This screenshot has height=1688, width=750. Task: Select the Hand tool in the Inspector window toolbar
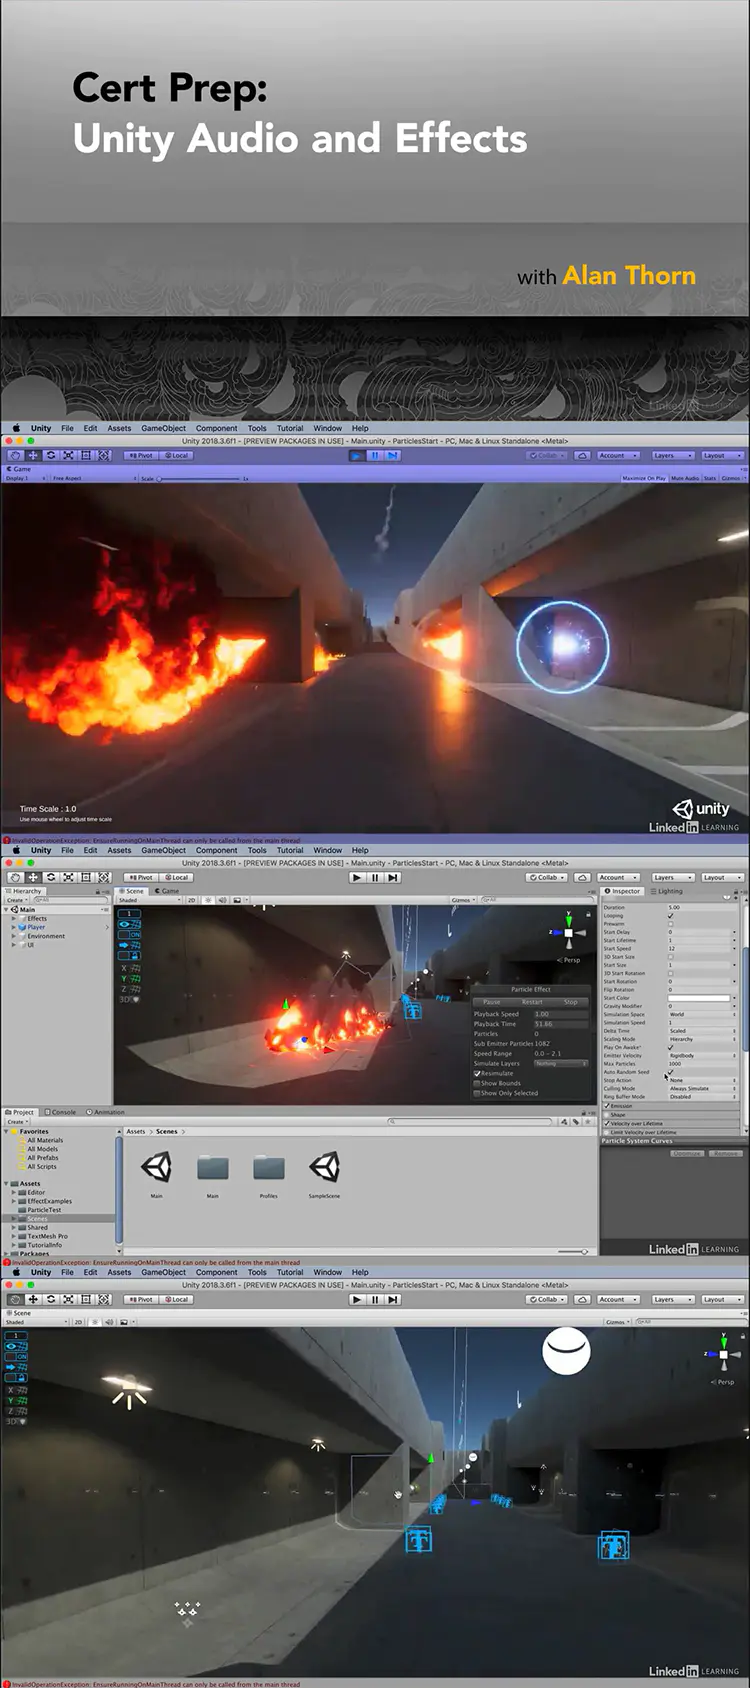pos(15,877)
